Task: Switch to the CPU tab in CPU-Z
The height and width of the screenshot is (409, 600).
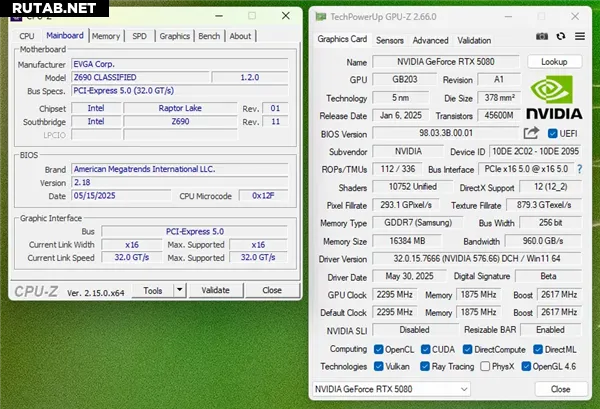Action: tap(27, 36)
